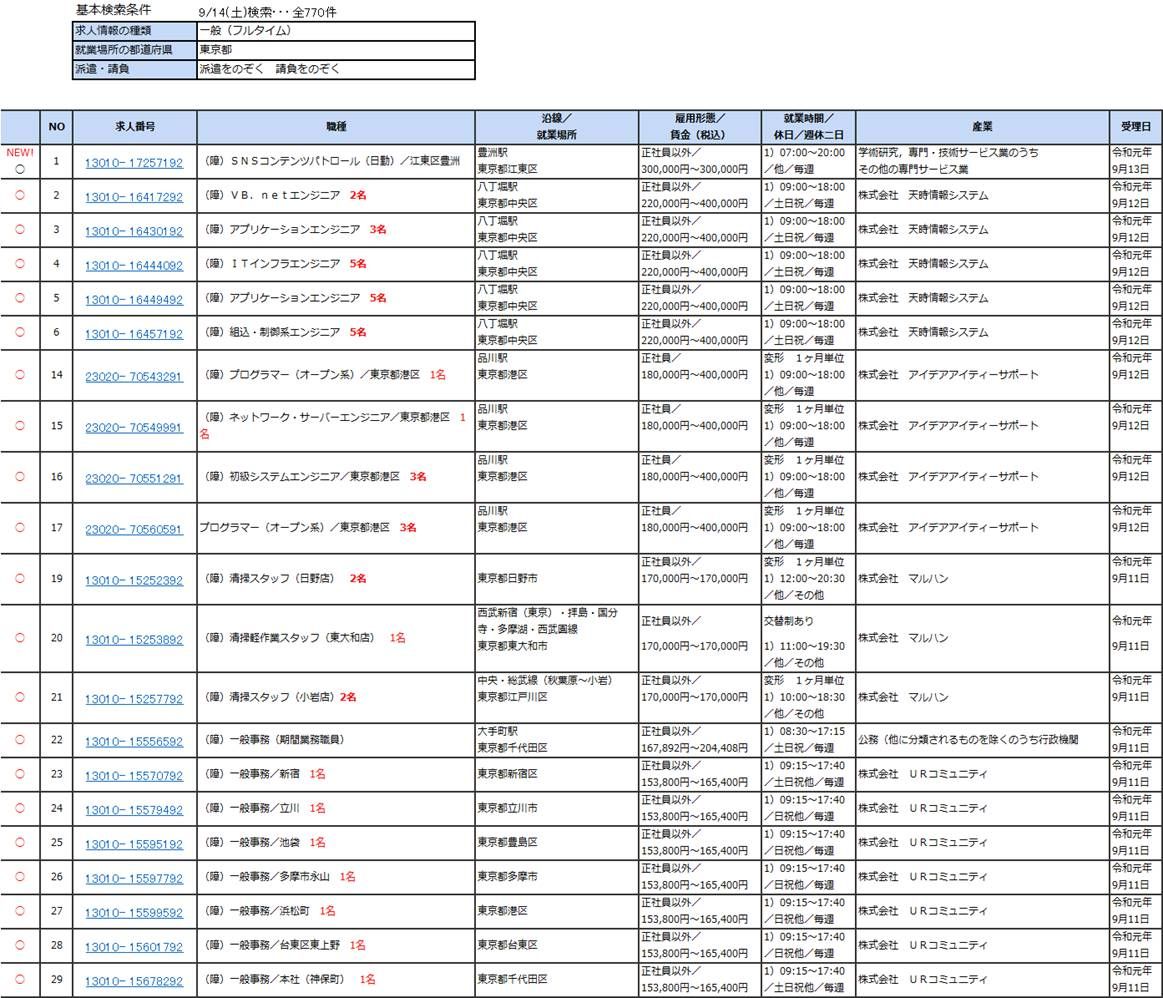1163x998 pixels.
Task: Select the 東京都 prefecture condition cell
Action: click(x=336, y=50)
